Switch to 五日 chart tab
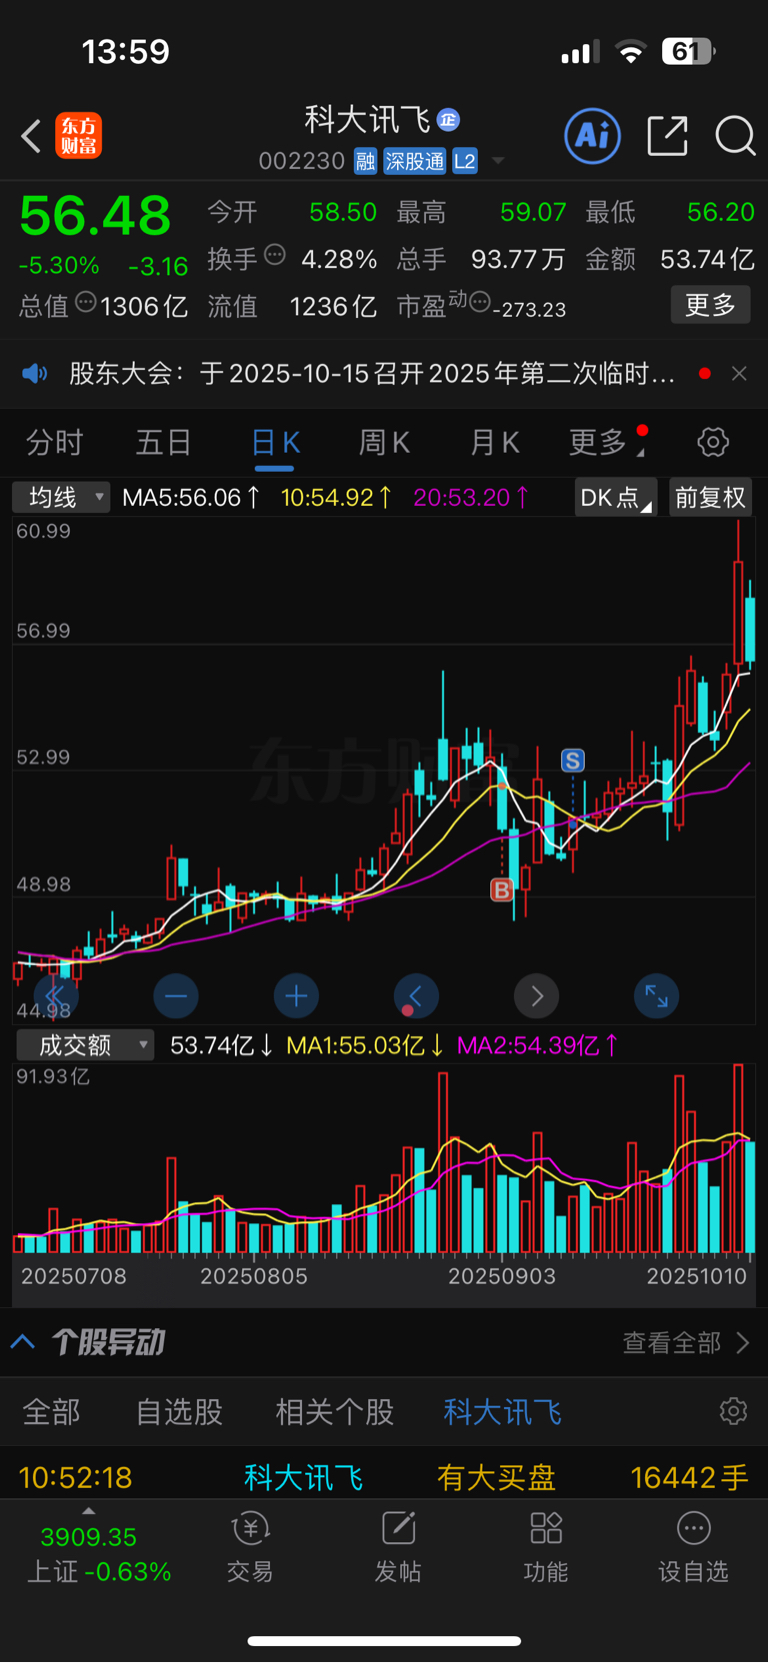 [164, 442]
